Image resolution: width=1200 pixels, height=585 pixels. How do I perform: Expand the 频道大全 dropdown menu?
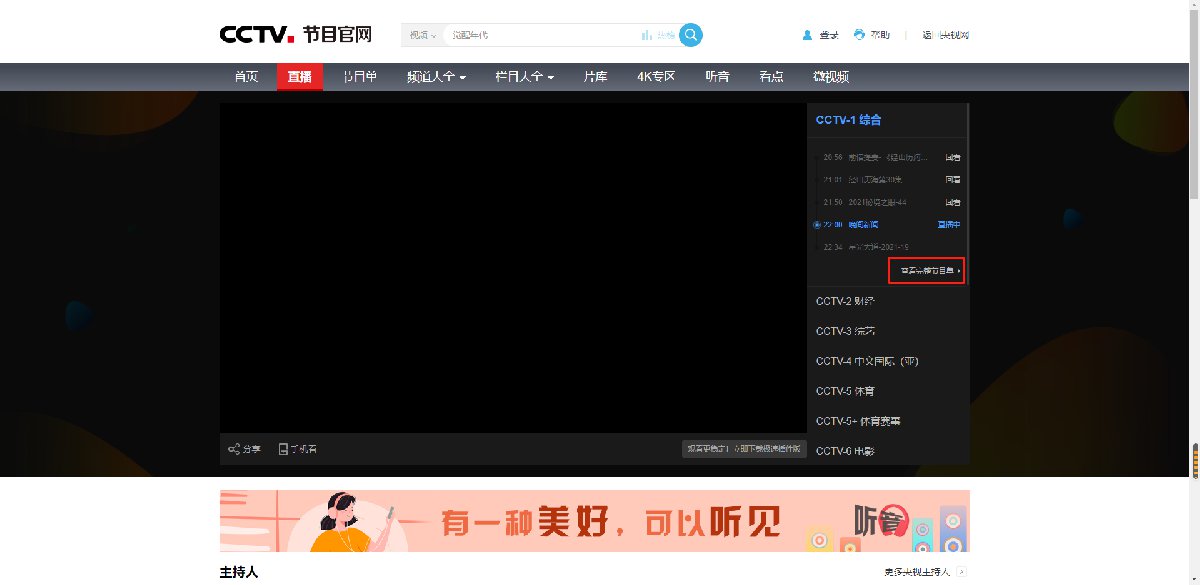click(x=436, y=77)
